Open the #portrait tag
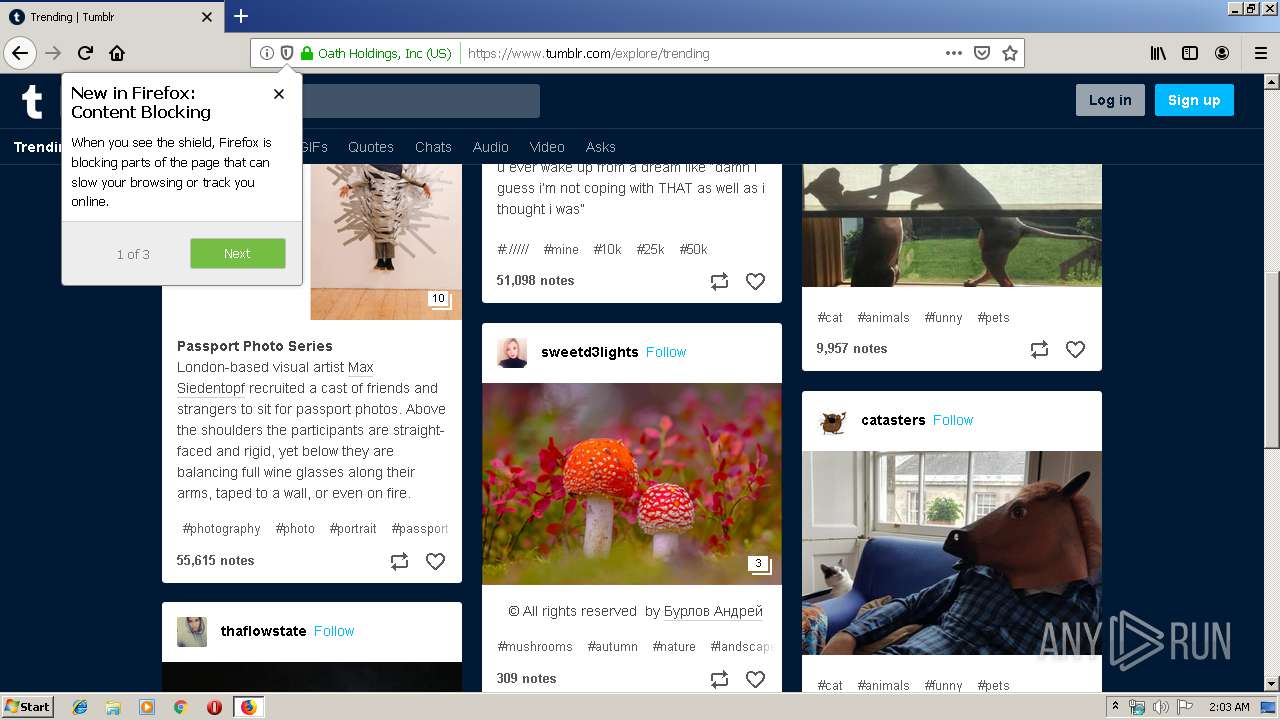 pos(353,529)
